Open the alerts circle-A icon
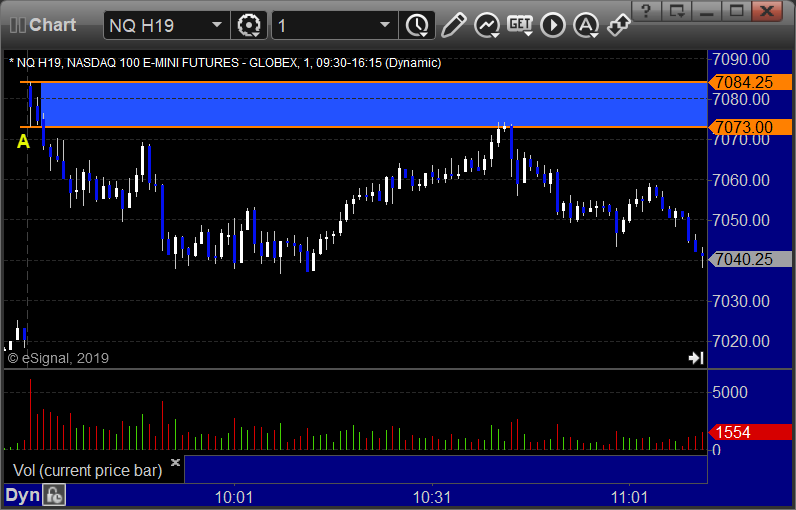The width and height of the screenshot is (796, 510). tap(586, 25)
